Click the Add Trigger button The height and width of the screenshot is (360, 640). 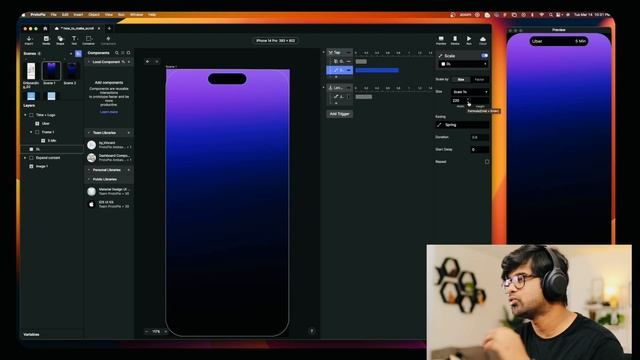point(340,114)
